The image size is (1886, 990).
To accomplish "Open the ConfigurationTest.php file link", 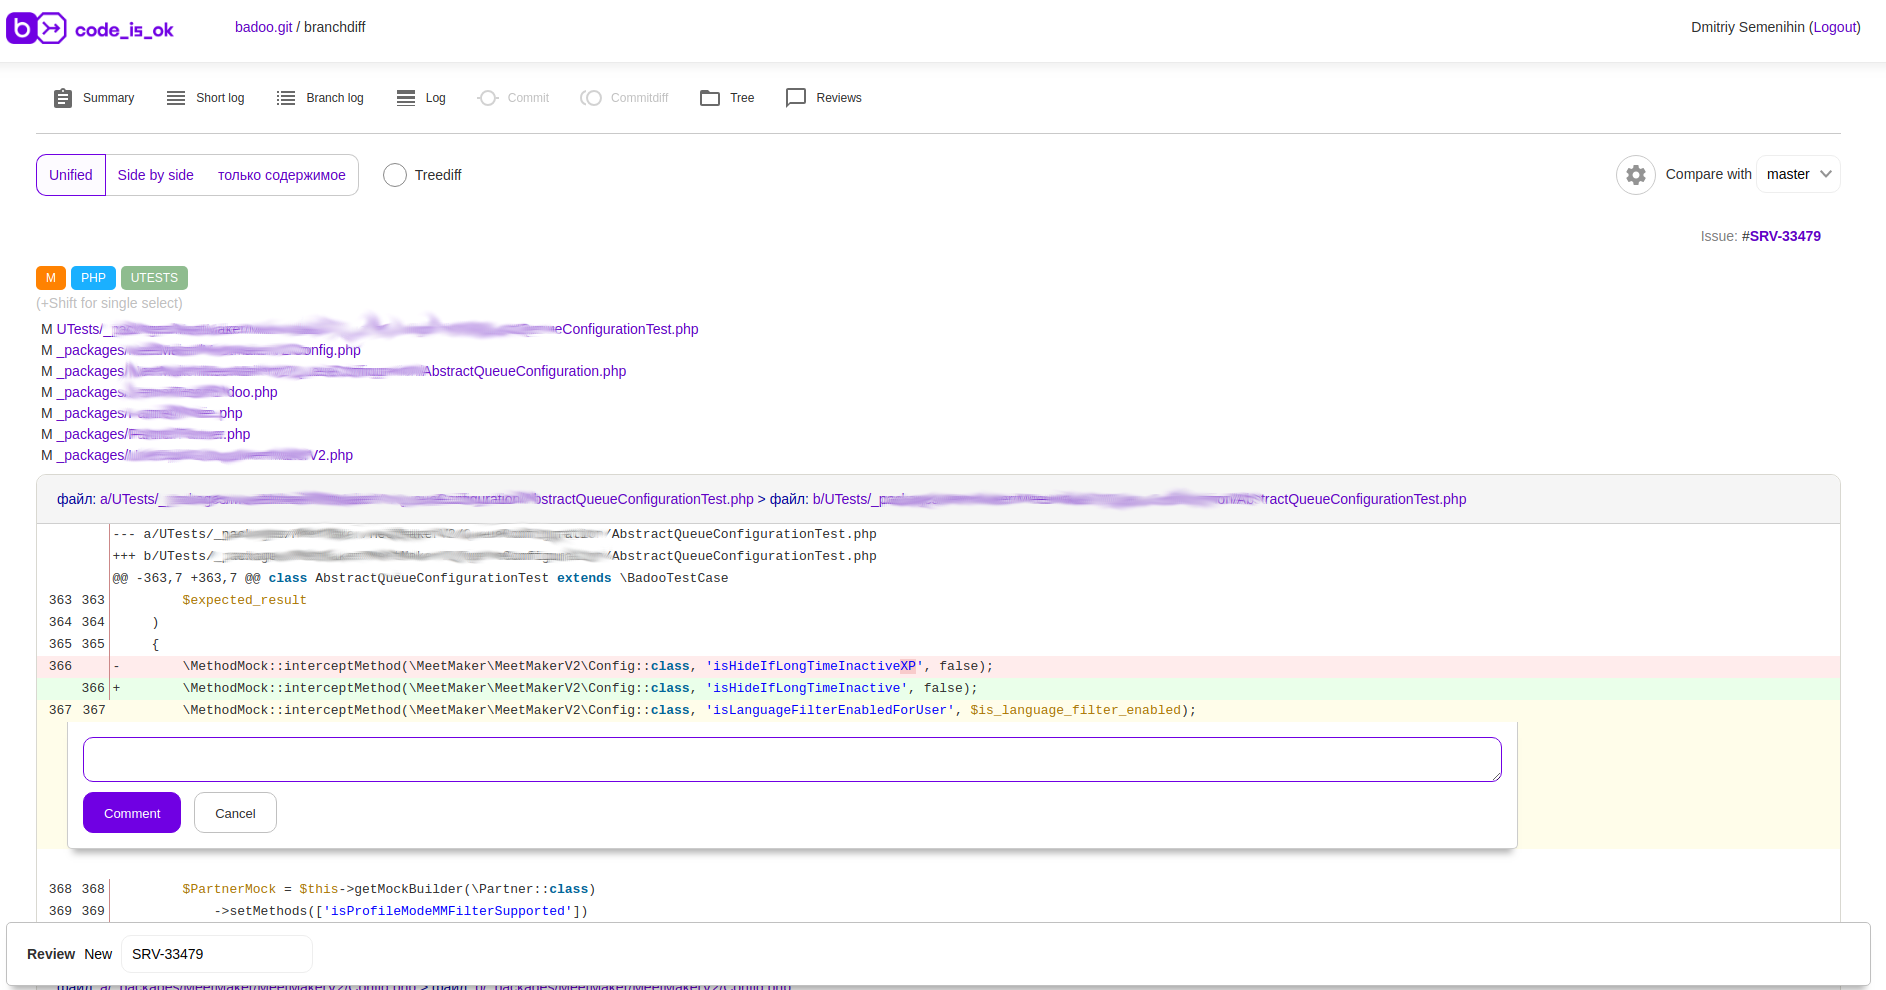I will point(377,329).
